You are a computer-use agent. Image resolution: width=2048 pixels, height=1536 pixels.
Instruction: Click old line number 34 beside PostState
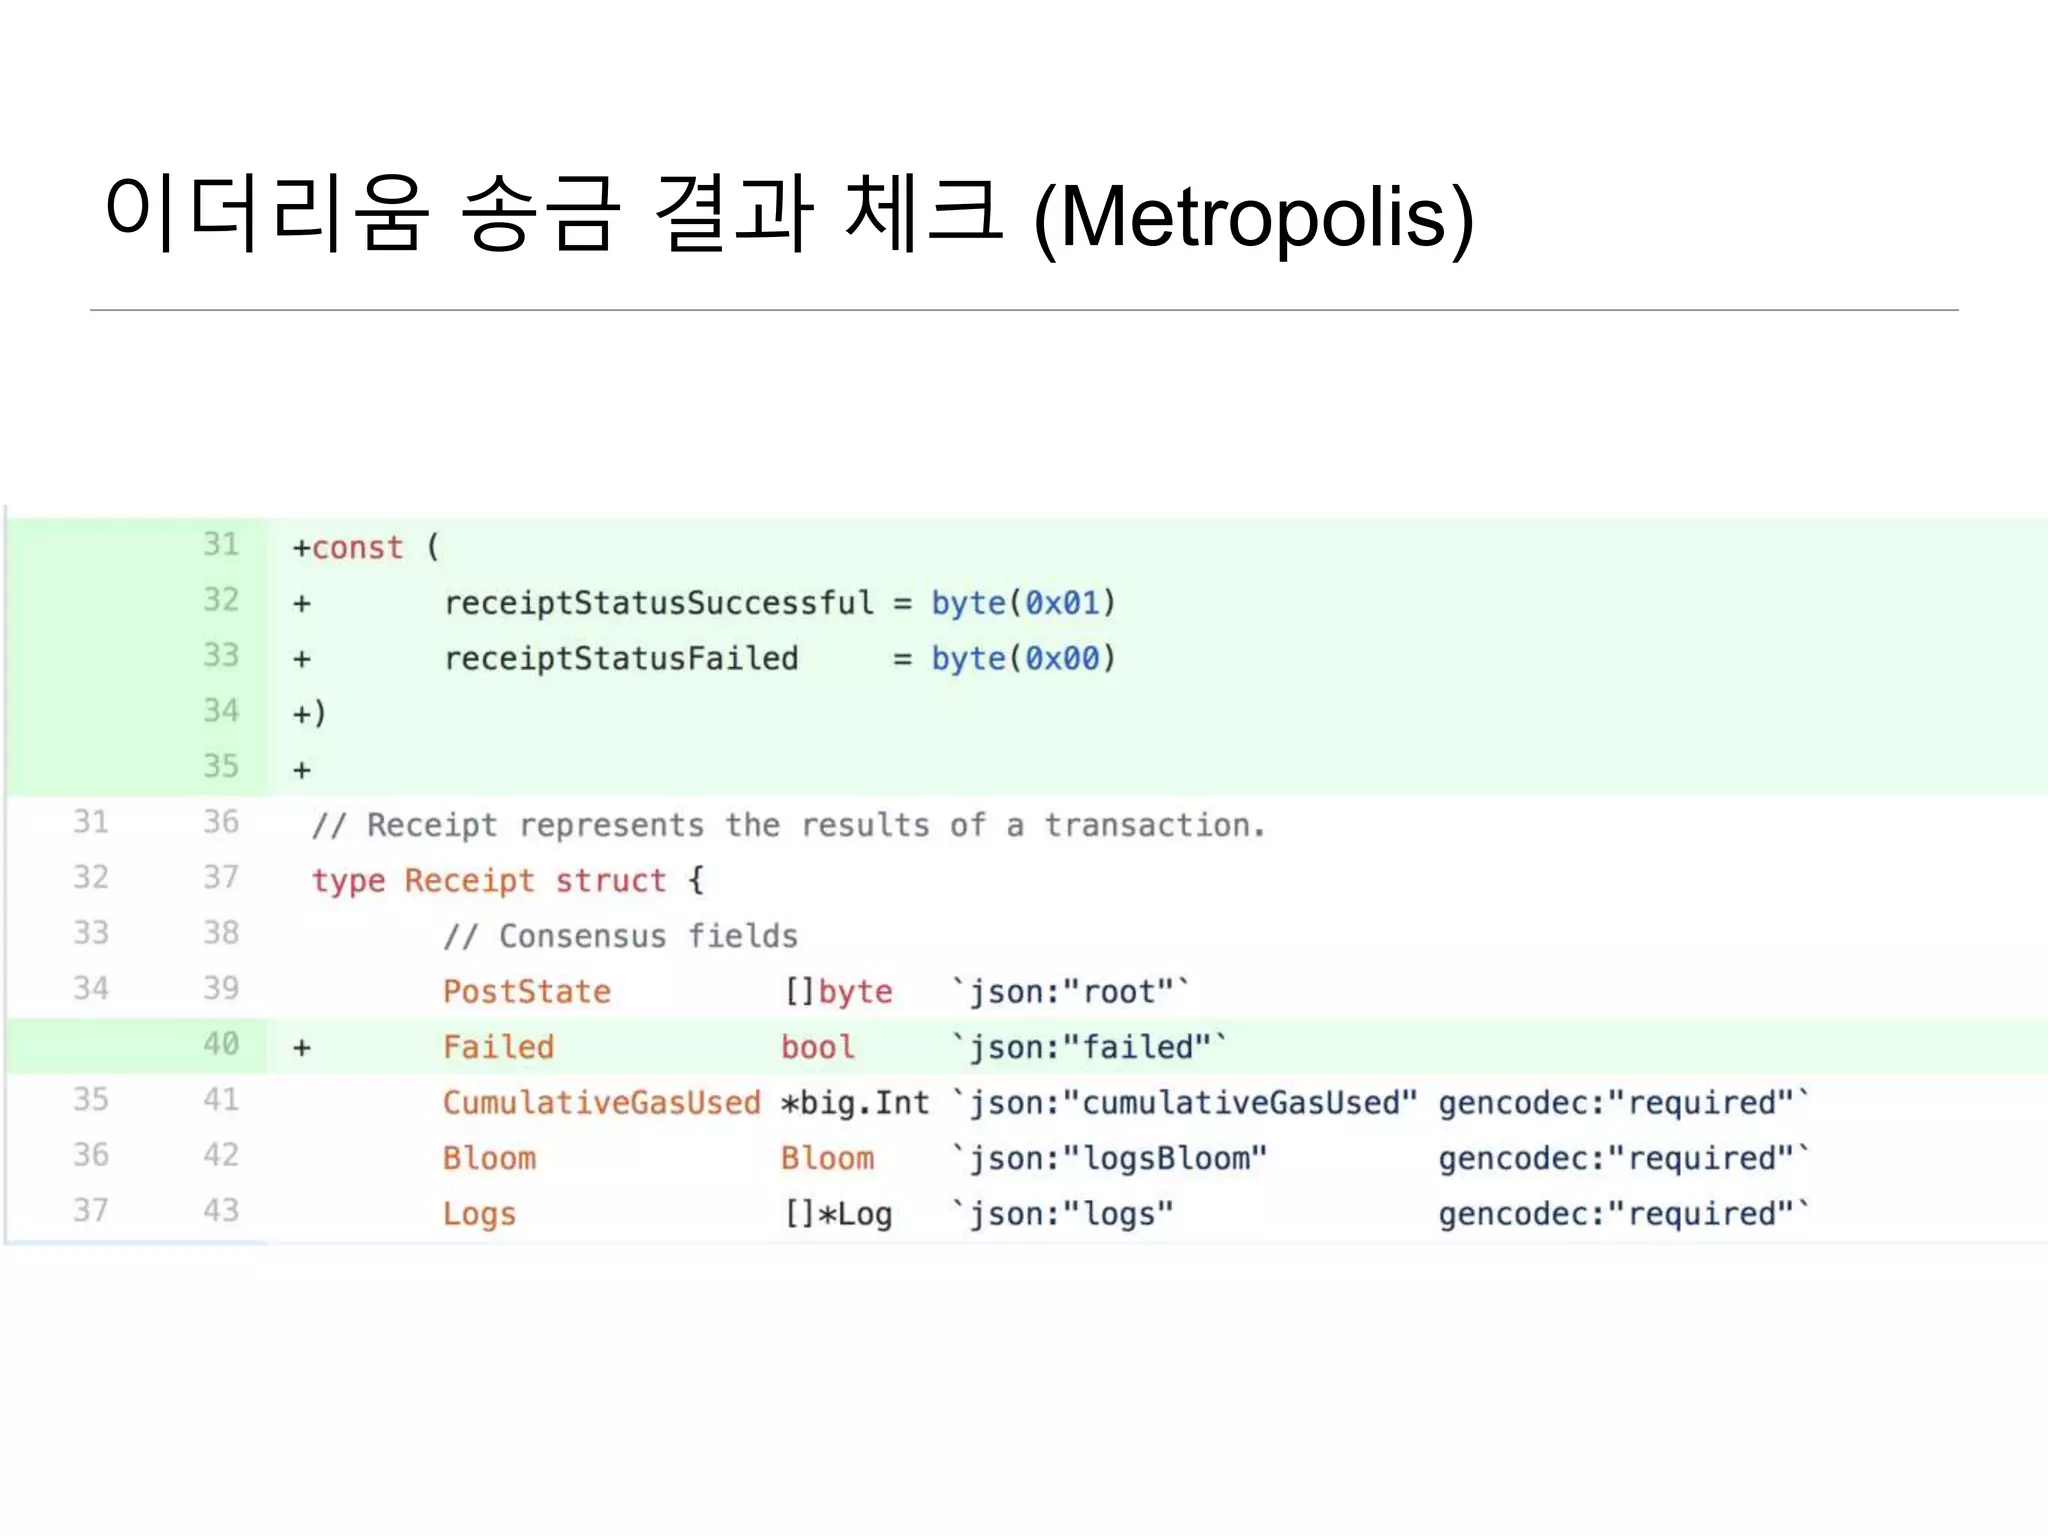point(91,989)
